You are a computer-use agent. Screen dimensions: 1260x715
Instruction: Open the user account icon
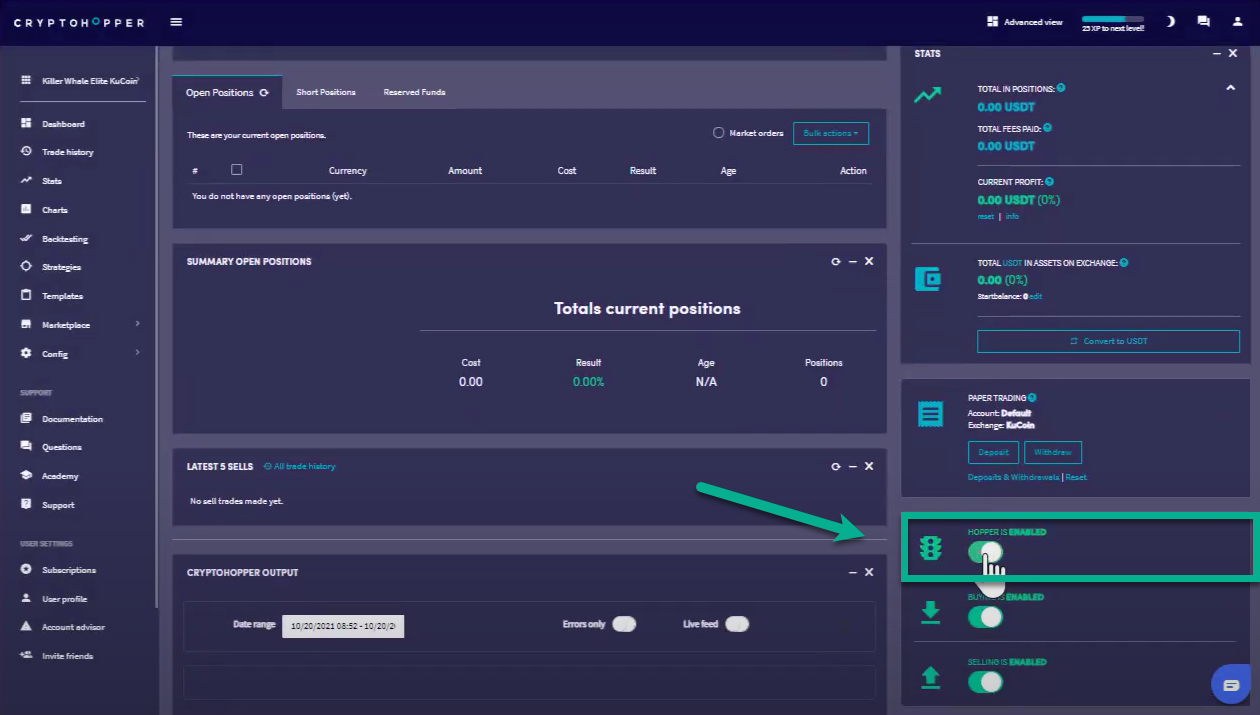pos(1237,21)
